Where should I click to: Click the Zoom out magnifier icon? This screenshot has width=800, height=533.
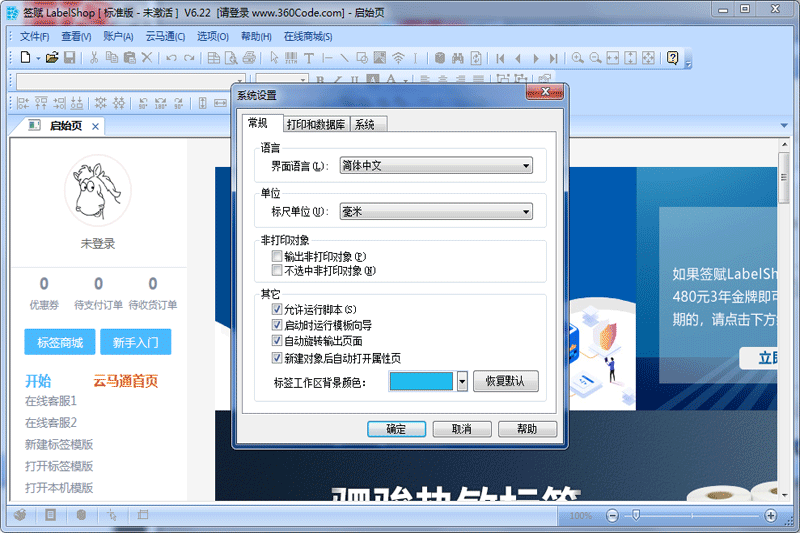click(595, 58)
